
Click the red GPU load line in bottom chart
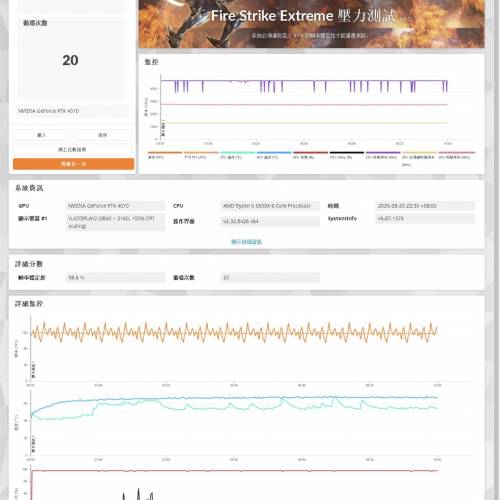[233, 471]
